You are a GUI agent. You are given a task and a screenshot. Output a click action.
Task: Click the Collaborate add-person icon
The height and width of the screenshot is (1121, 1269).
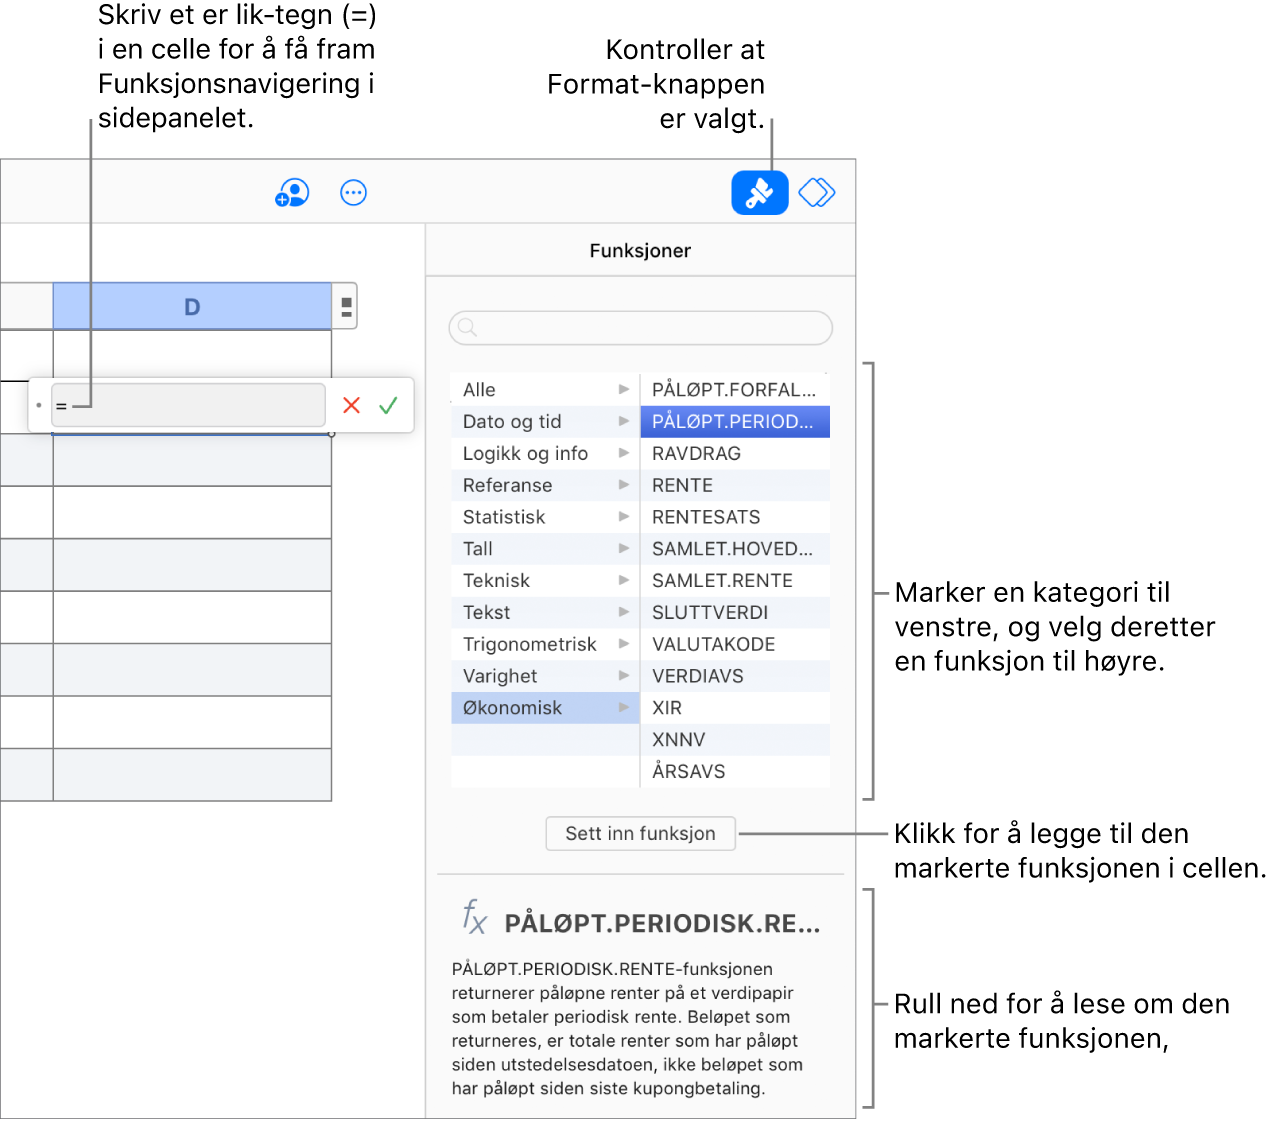point(291,192)
